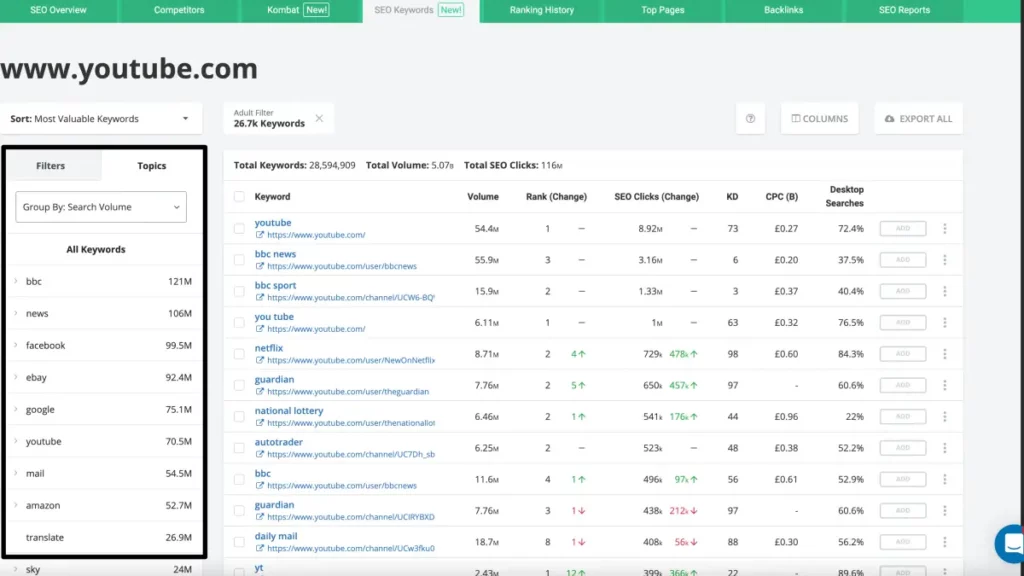Check the national lottery row checkbox

pyautogui.click(x=239, y=417)
